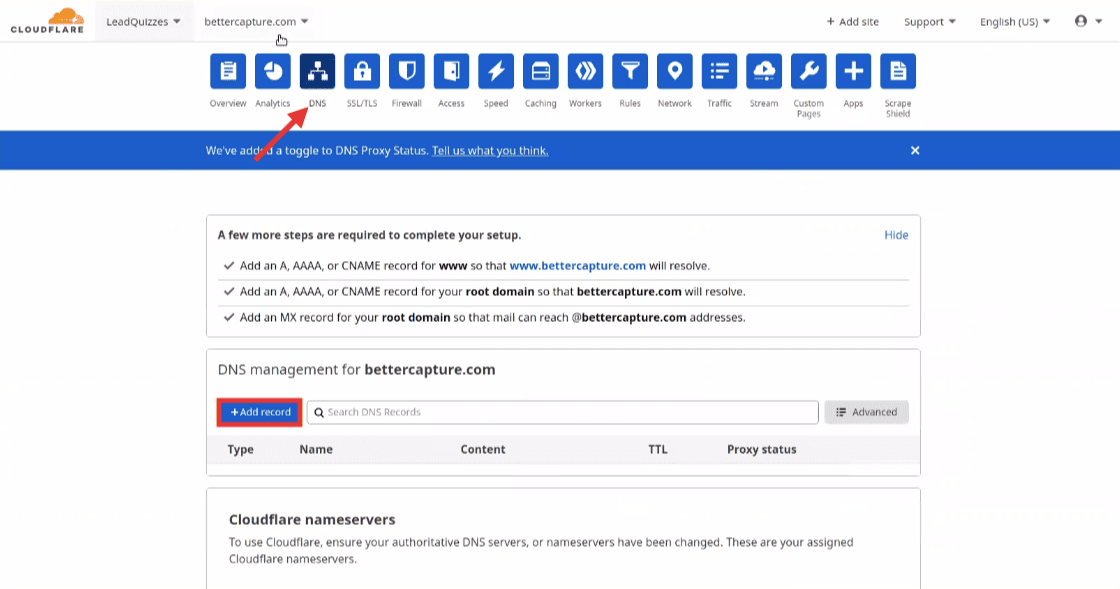
Task: Open the Access door icon
Action: pyautogui.click(x=451, y=71)
